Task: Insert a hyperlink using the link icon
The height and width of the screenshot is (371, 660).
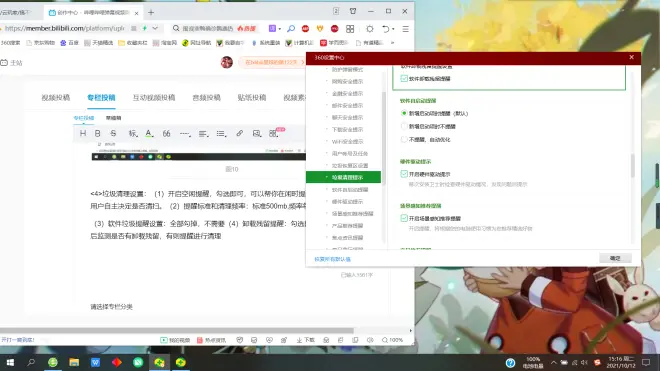Action: click(x=240, y=133)
